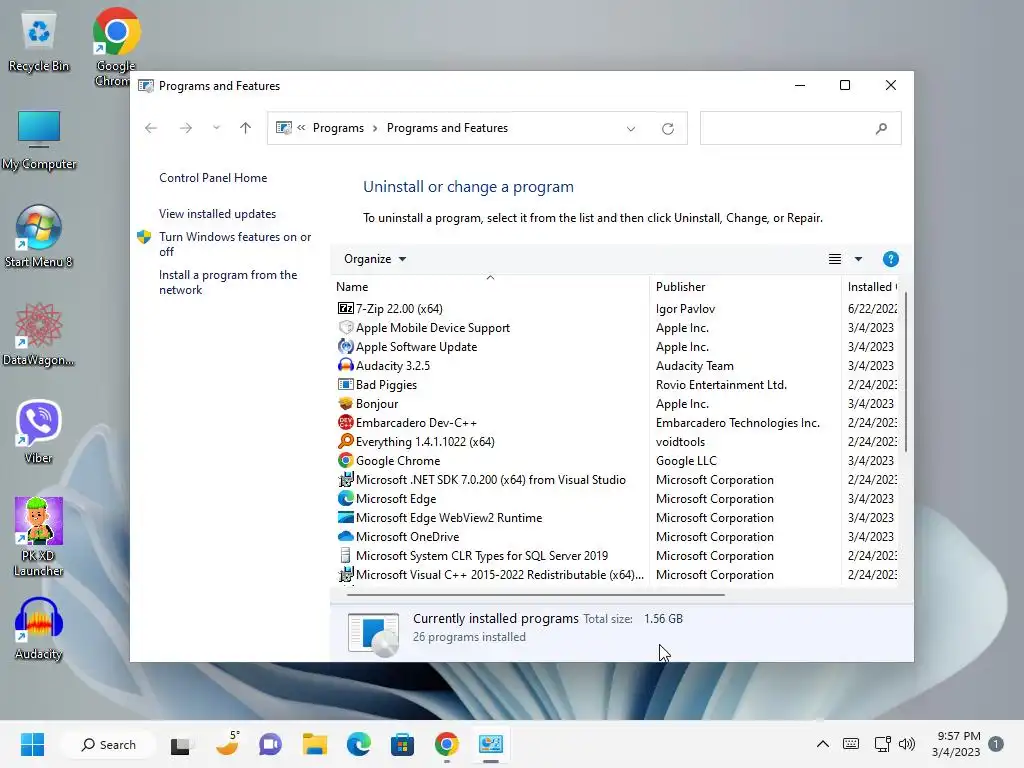1024x768 pixels.
Task: Open Turn Windows features on or off
Action: (x=235, y=244)
